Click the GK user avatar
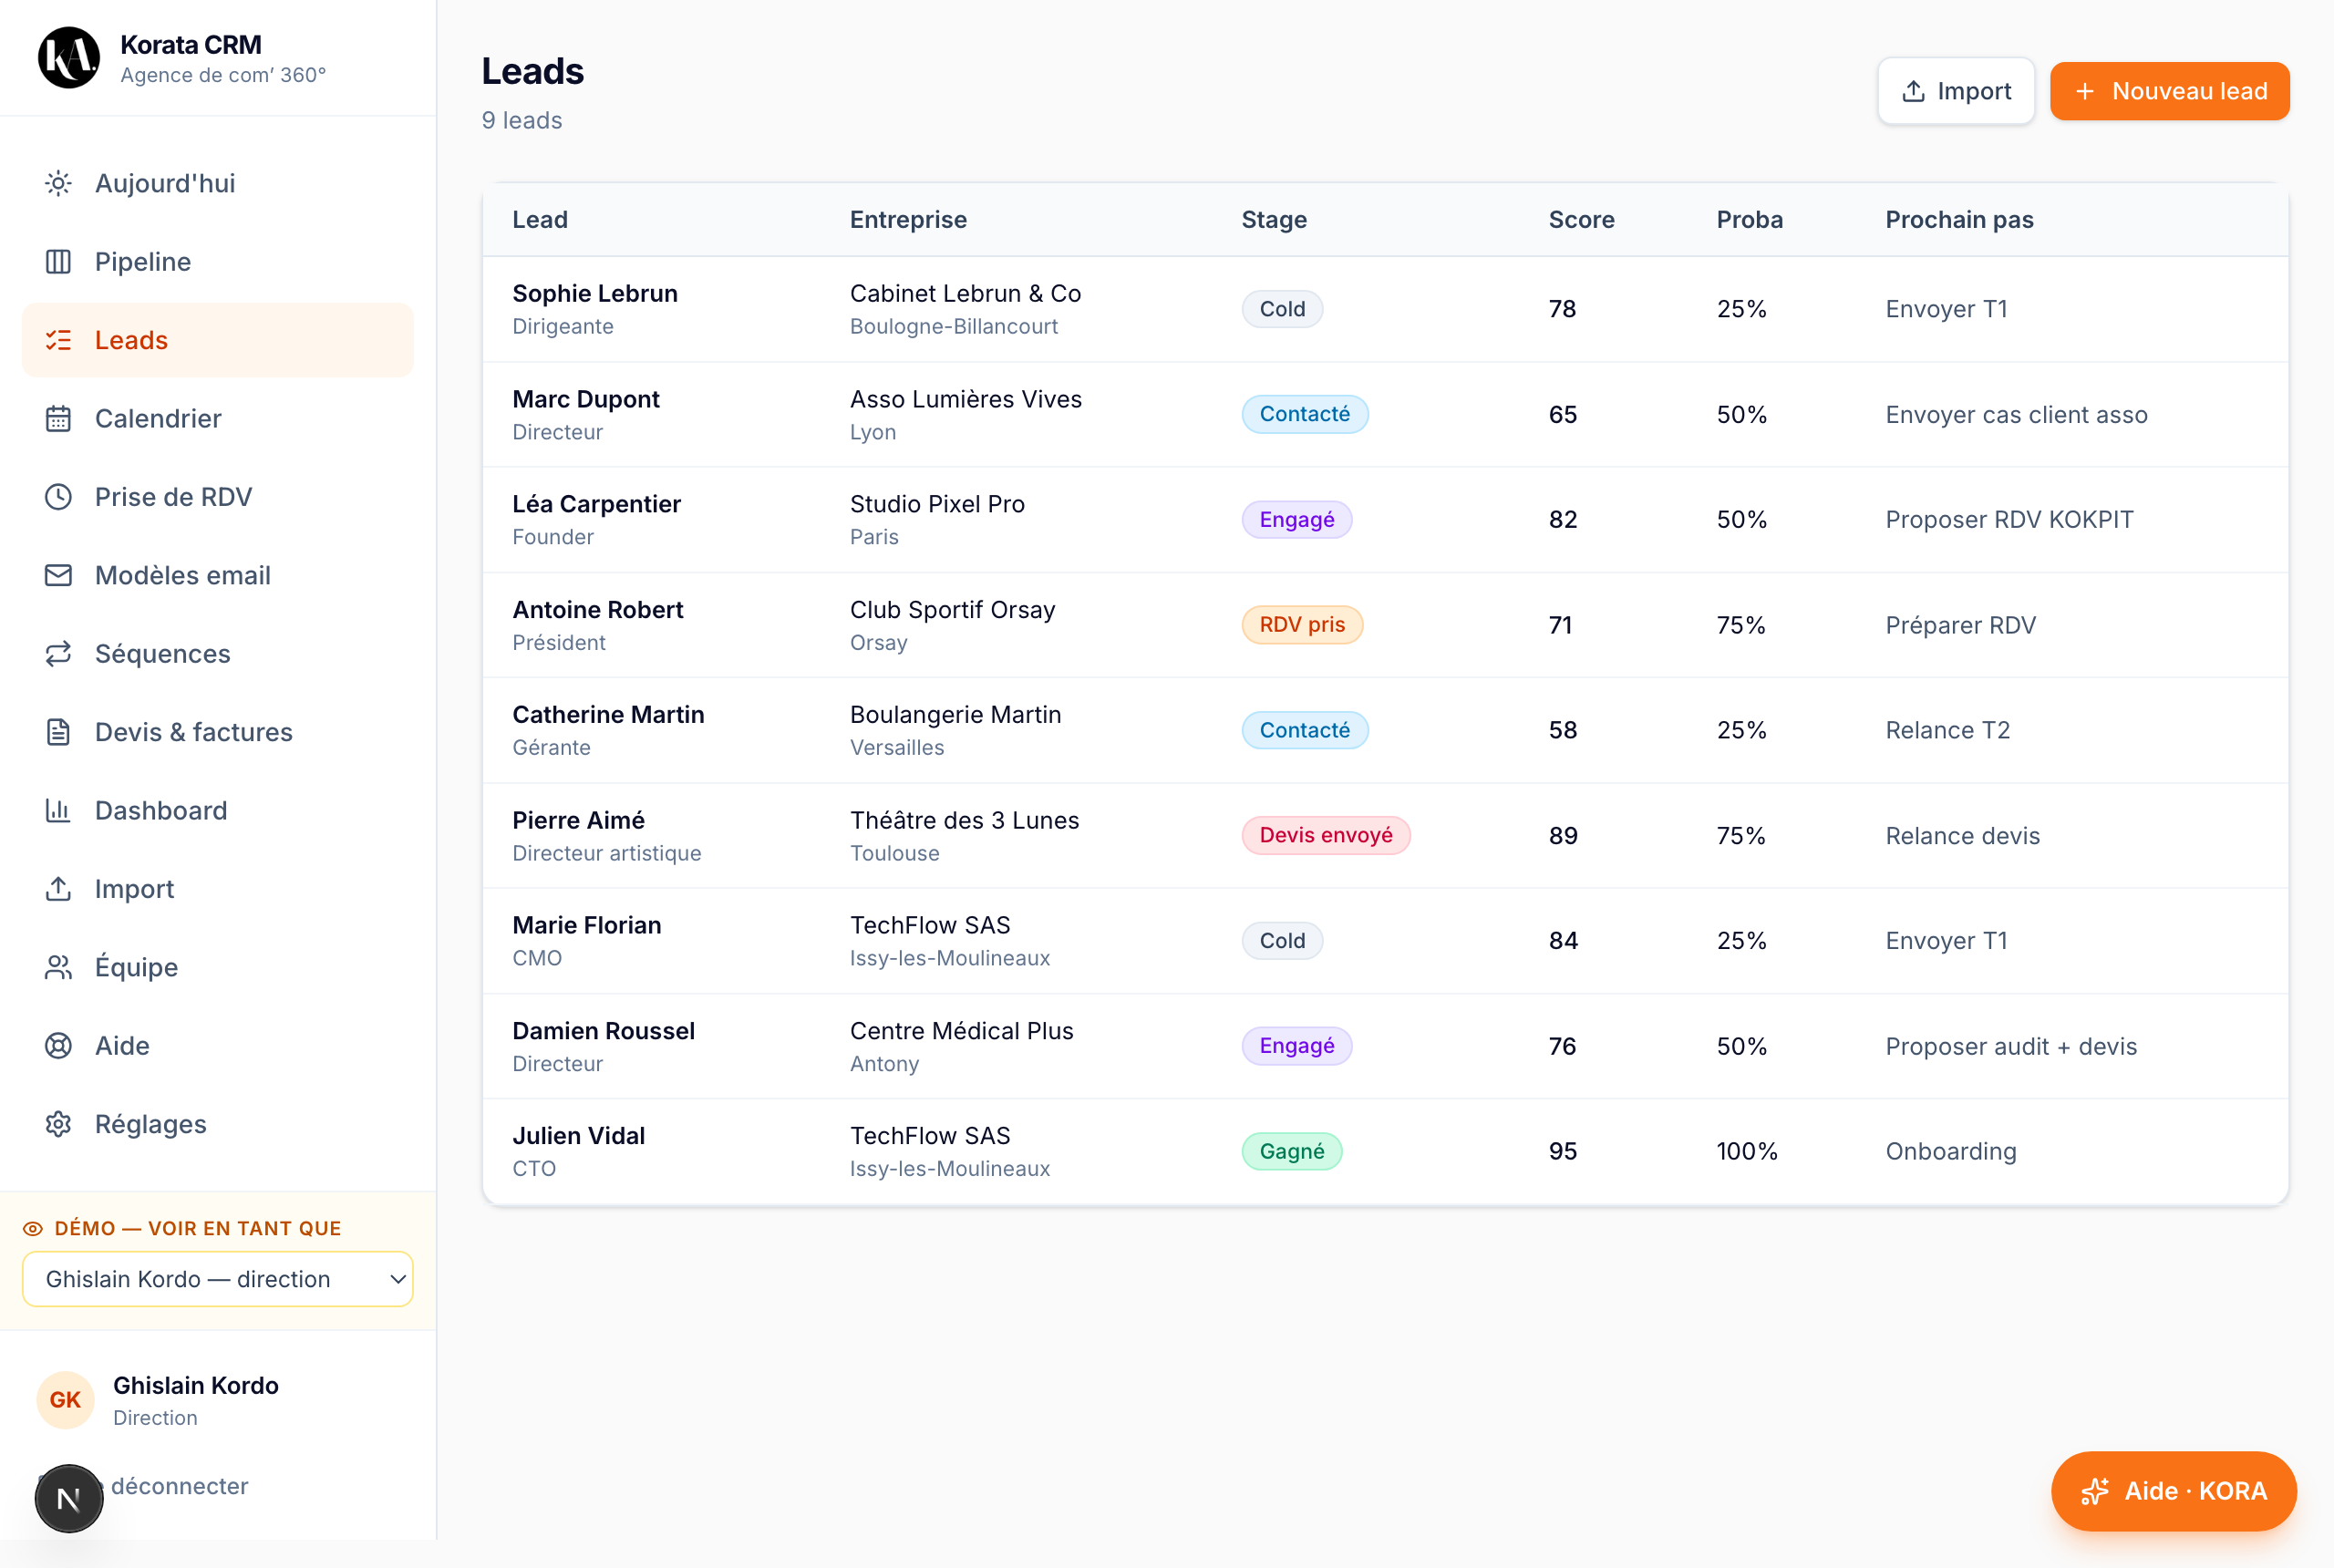The image size is (2334, 1568). [65, 1400]
